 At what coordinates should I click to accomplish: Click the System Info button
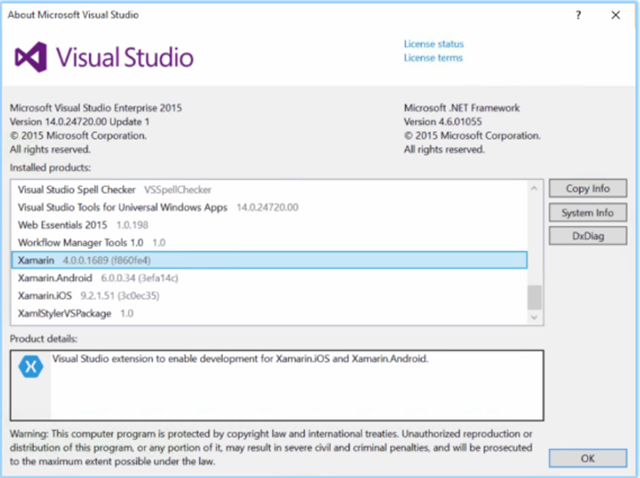pyautogui.click(x=588, y=212)
